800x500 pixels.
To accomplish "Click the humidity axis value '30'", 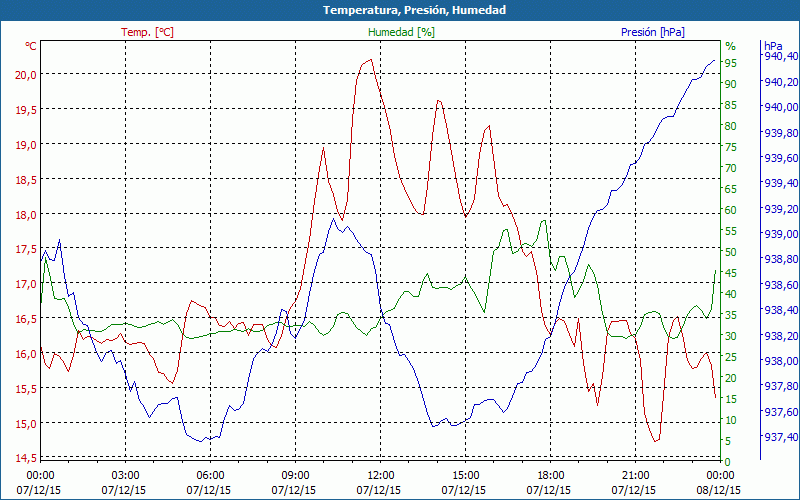I will (731, 336).
